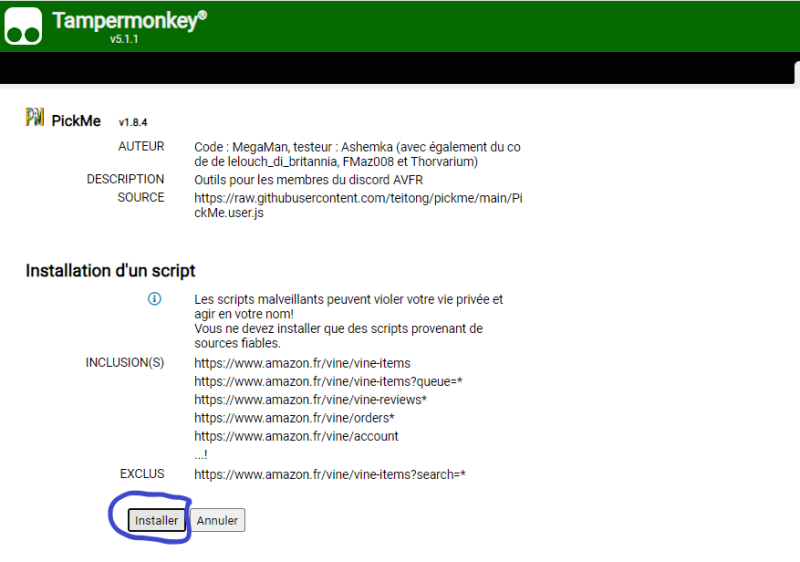Screen dimensions: 800x562
Task: Click the DESCRIPTION label
Action: tap(126, 179)
